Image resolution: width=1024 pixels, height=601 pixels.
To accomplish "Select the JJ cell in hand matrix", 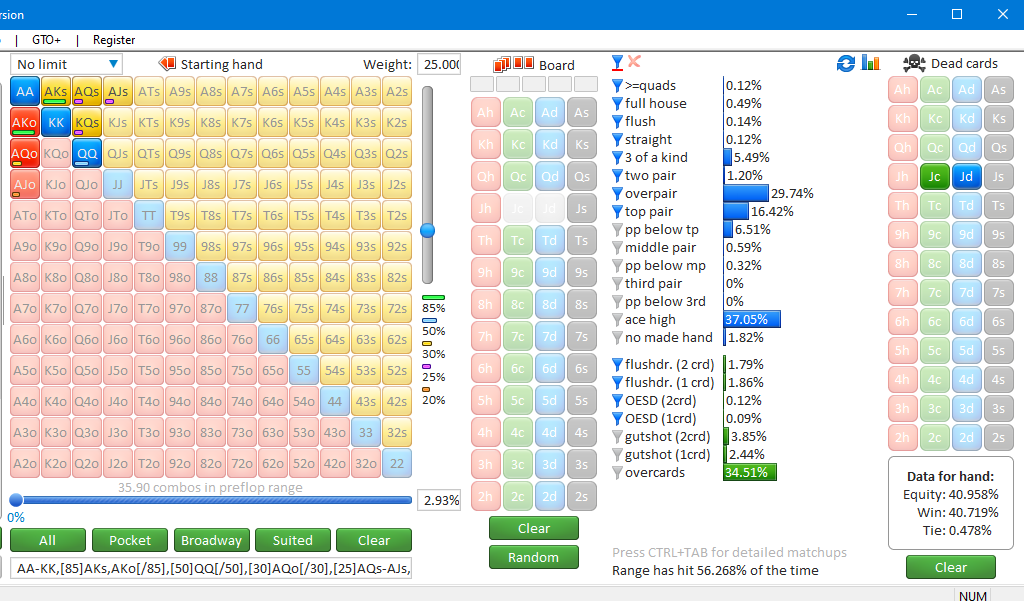I will (118, 184).
